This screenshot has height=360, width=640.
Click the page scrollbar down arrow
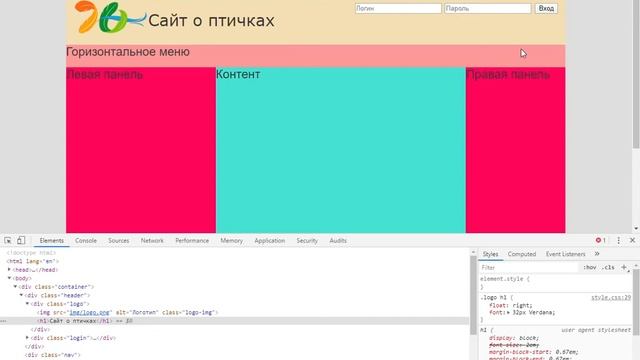tap(636, 229)
